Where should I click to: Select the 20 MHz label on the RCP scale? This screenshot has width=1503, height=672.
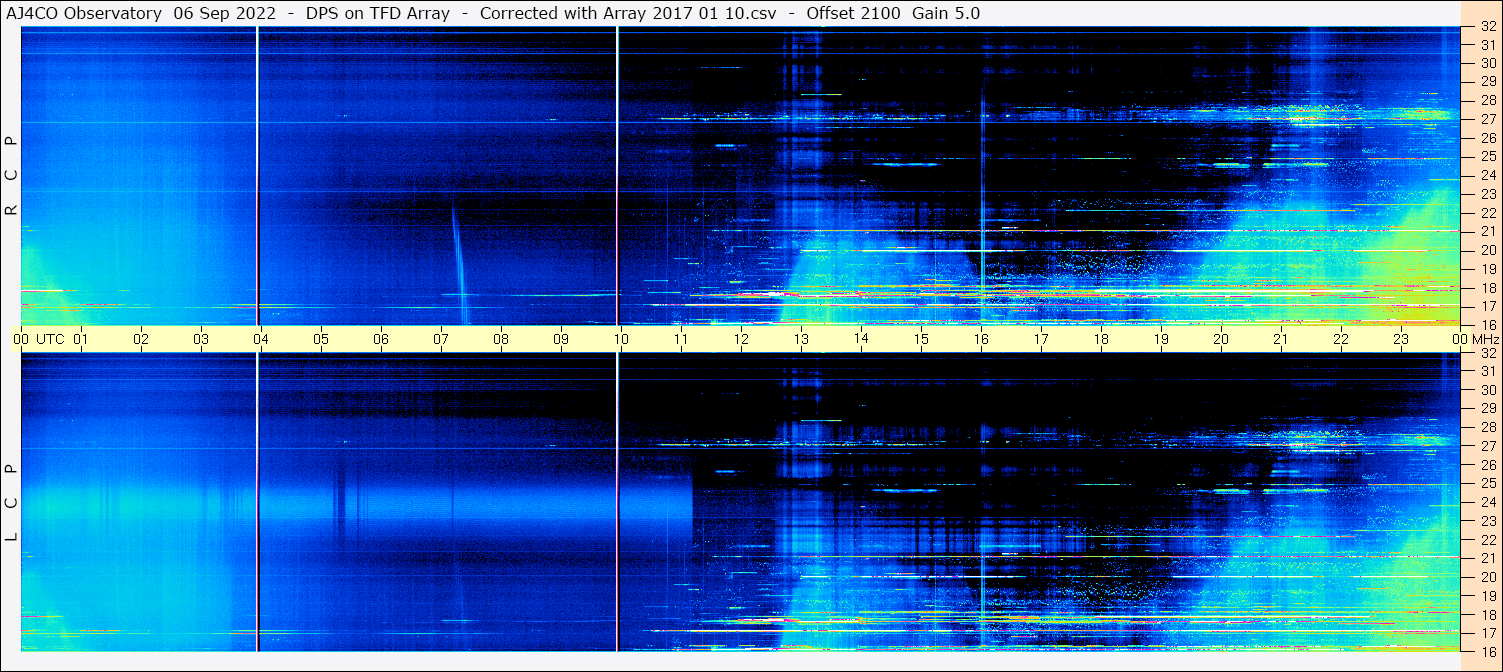point(1487,250)
